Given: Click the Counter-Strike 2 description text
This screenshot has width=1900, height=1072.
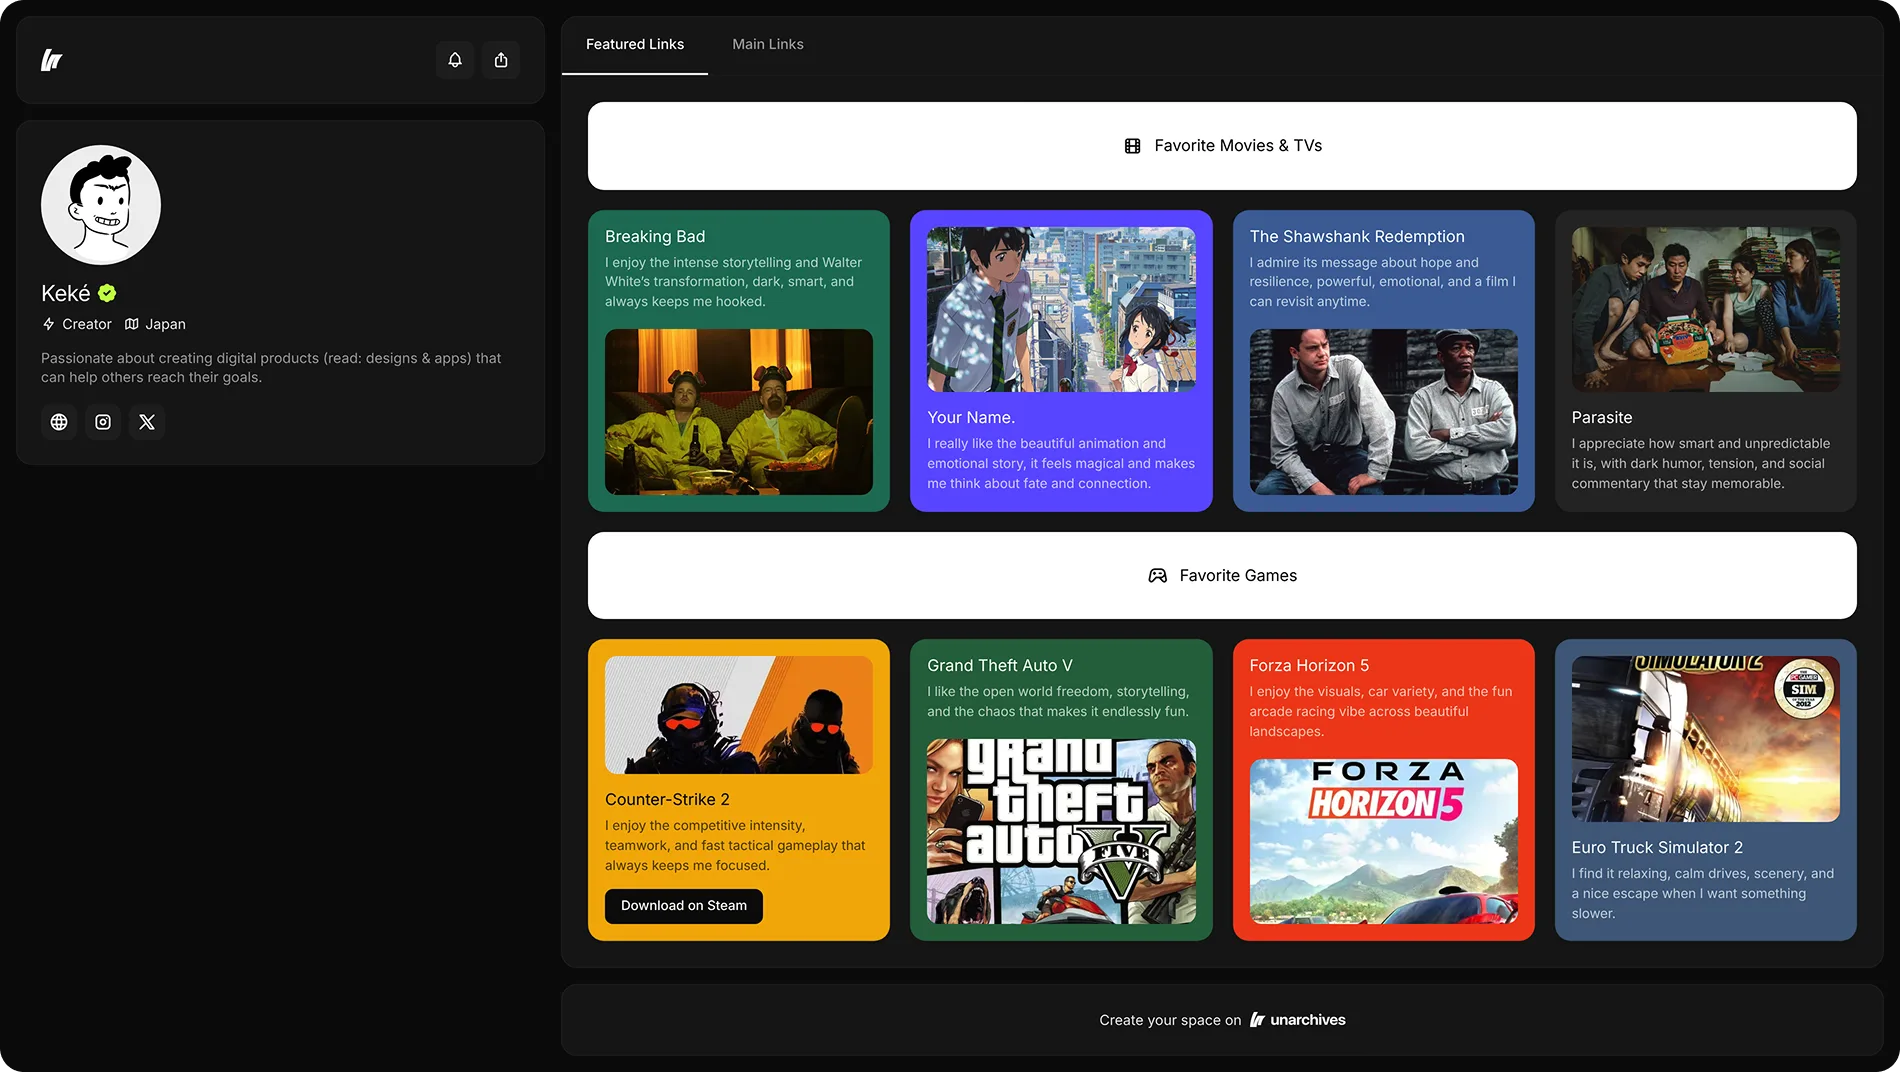Looking at the screenshot, I should (735, 846).
